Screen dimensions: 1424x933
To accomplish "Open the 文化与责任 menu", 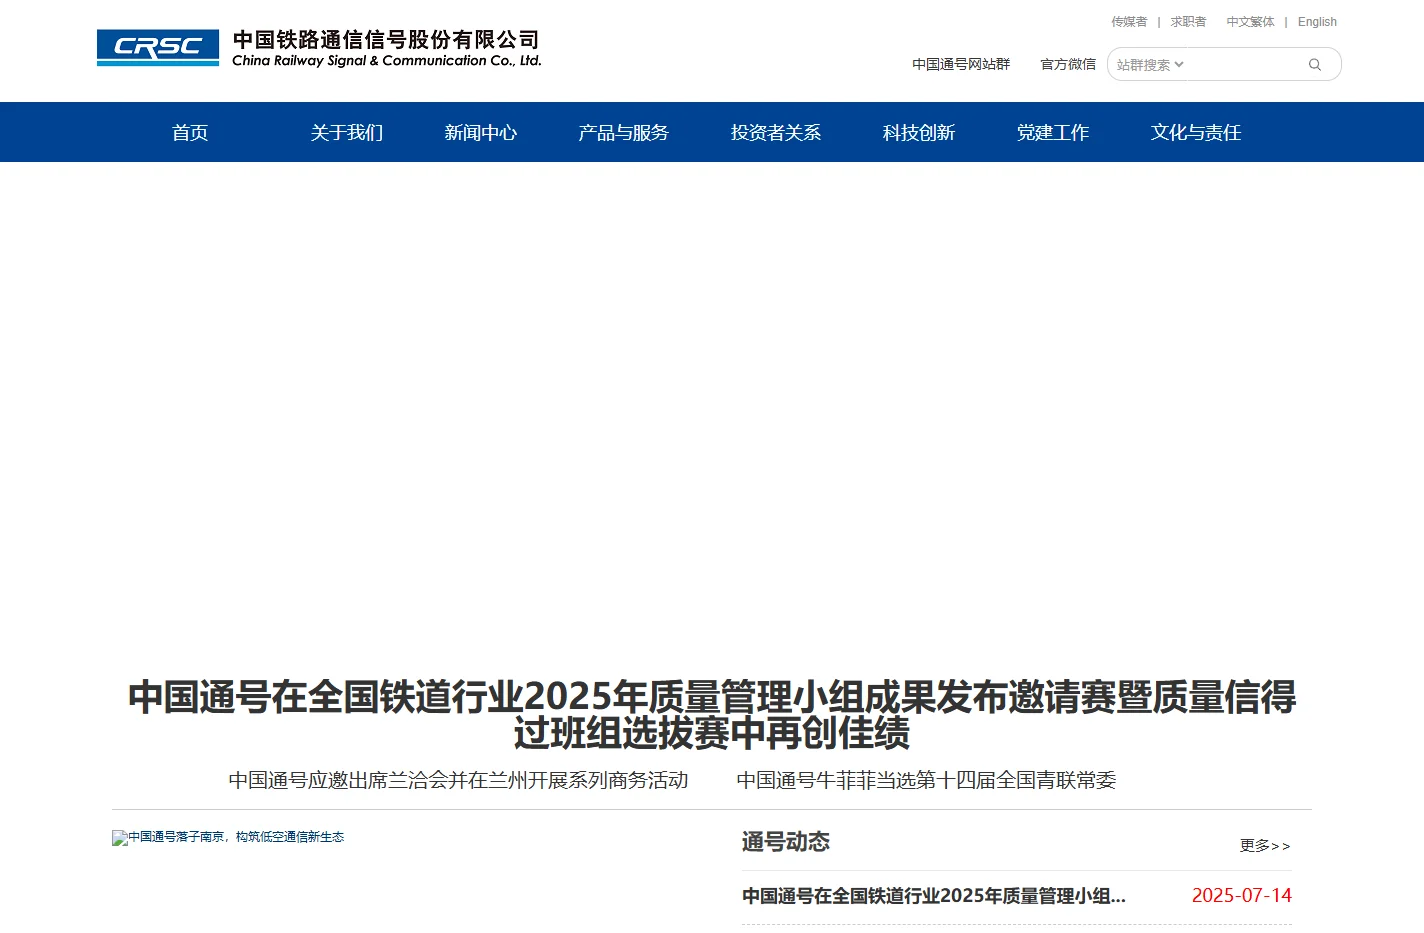I will [x=1196, y=133].
